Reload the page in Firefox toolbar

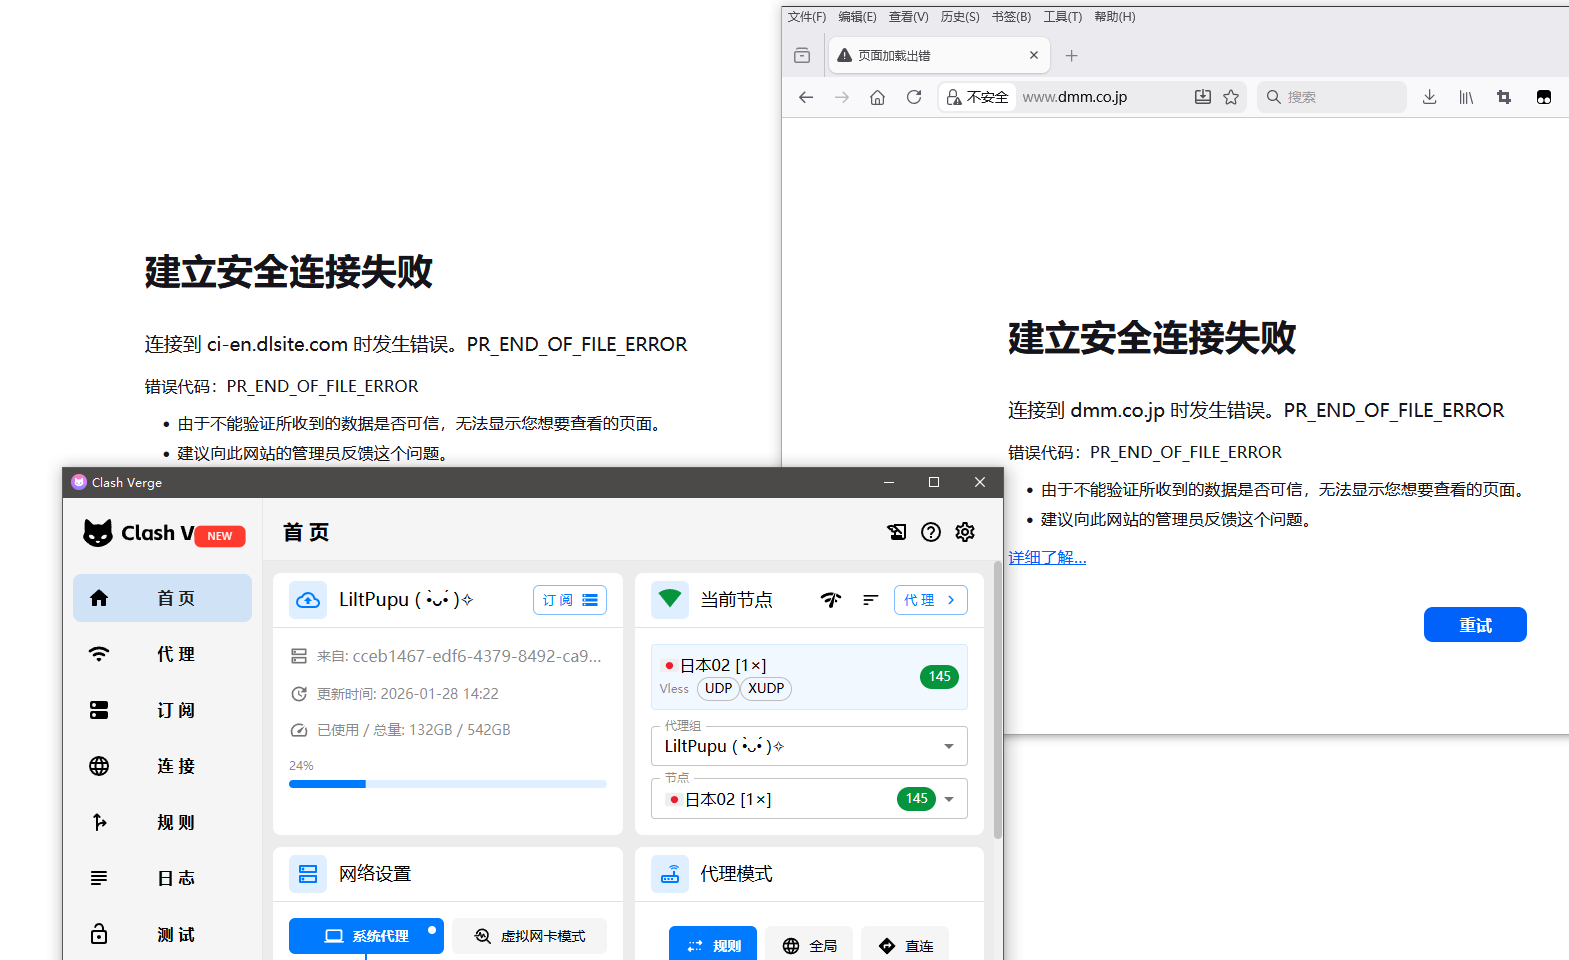click(913, 97)
